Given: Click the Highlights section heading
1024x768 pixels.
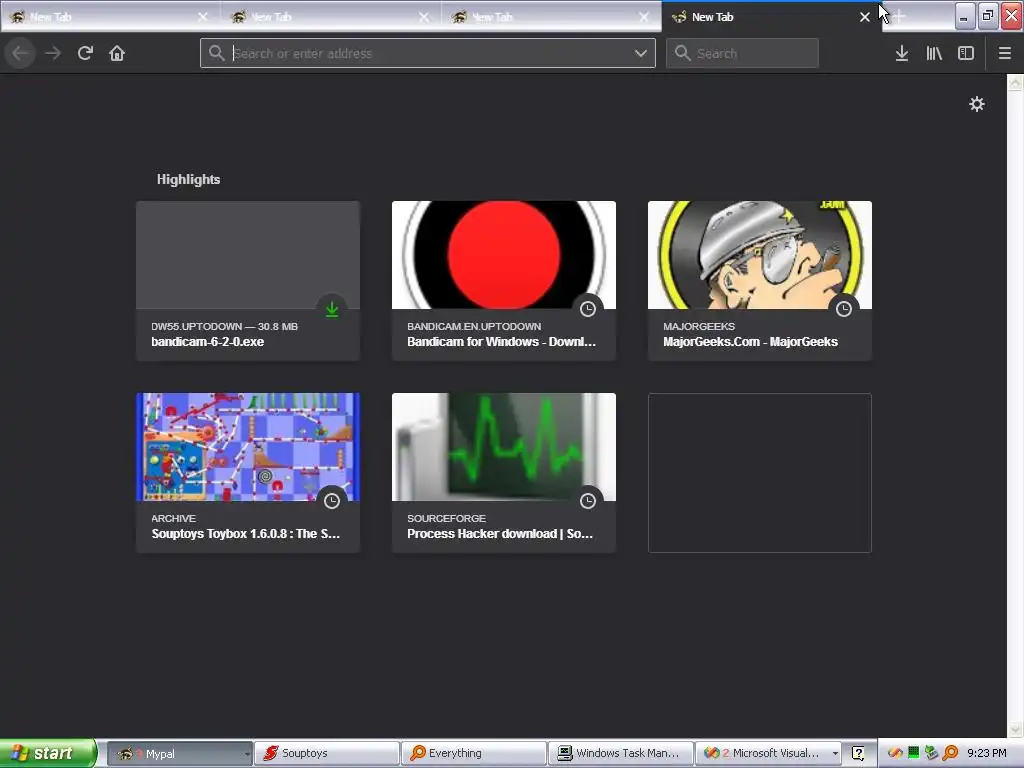Looking at the screenshot, I should pyautogui.click(x=188, y=179).
